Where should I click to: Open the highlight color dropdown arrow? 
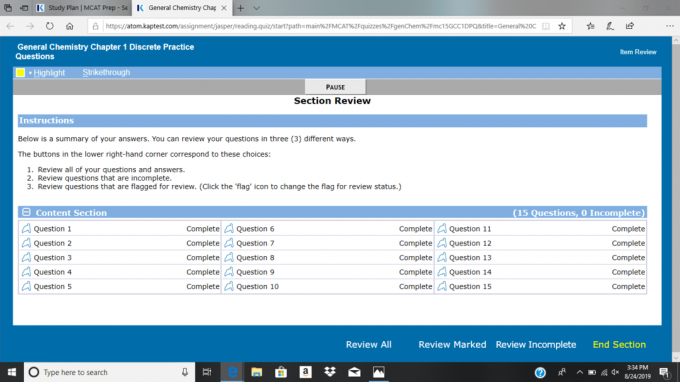(30, 73)
